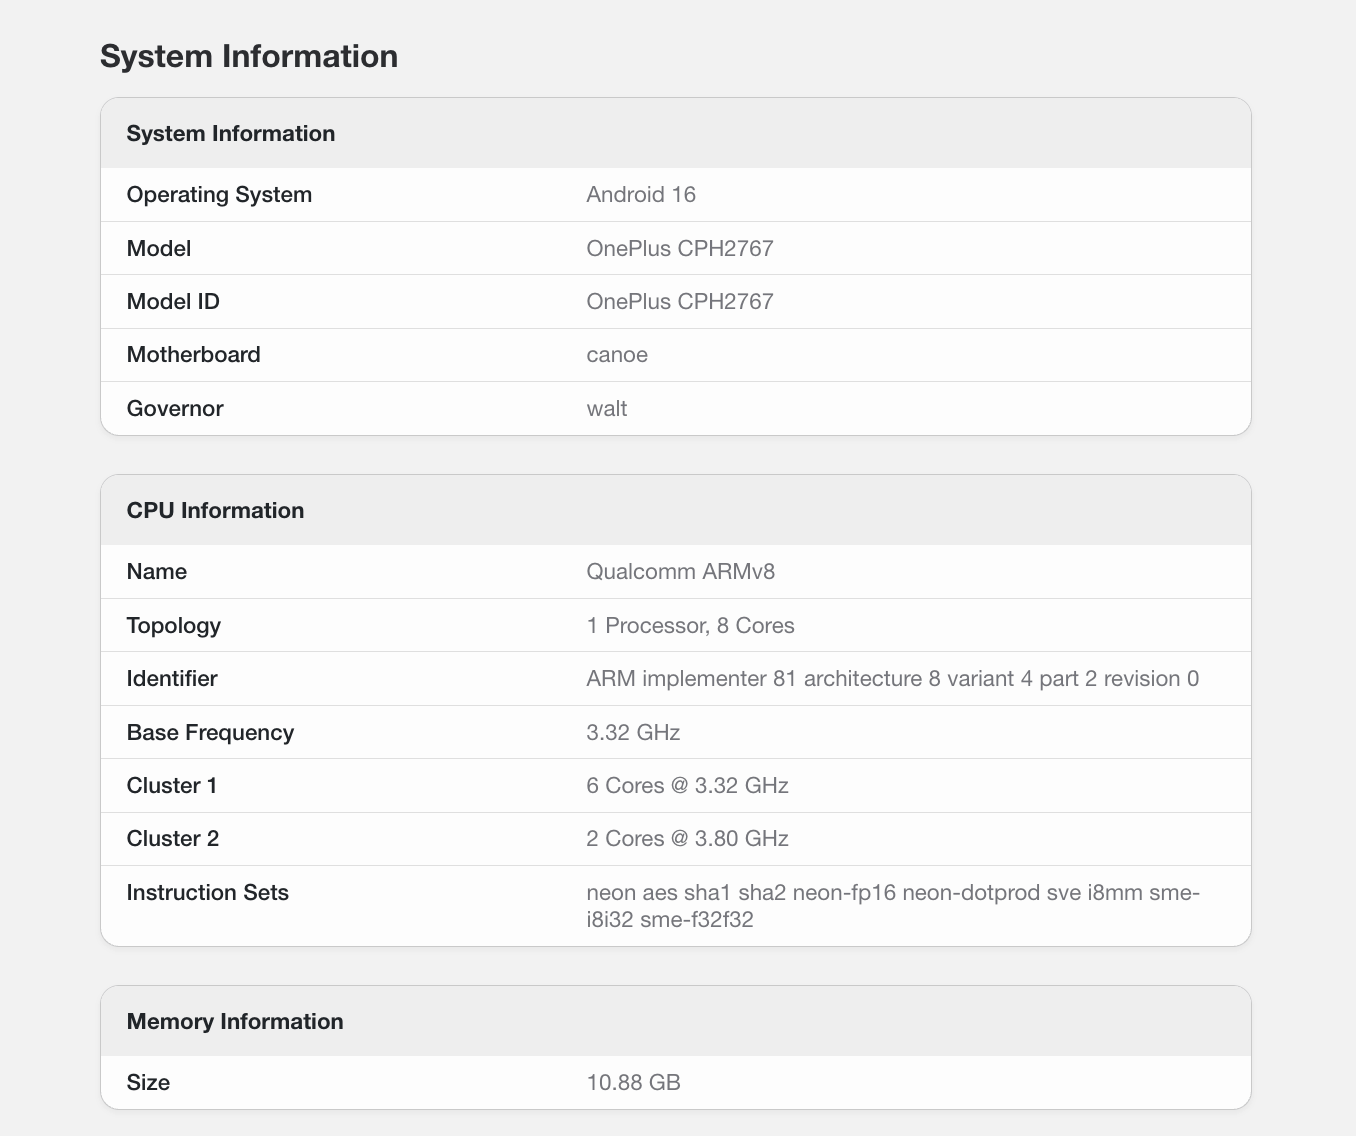
Task: Click the Memory Information table header
Action: pyautogui.click(x=235, y=1022)
